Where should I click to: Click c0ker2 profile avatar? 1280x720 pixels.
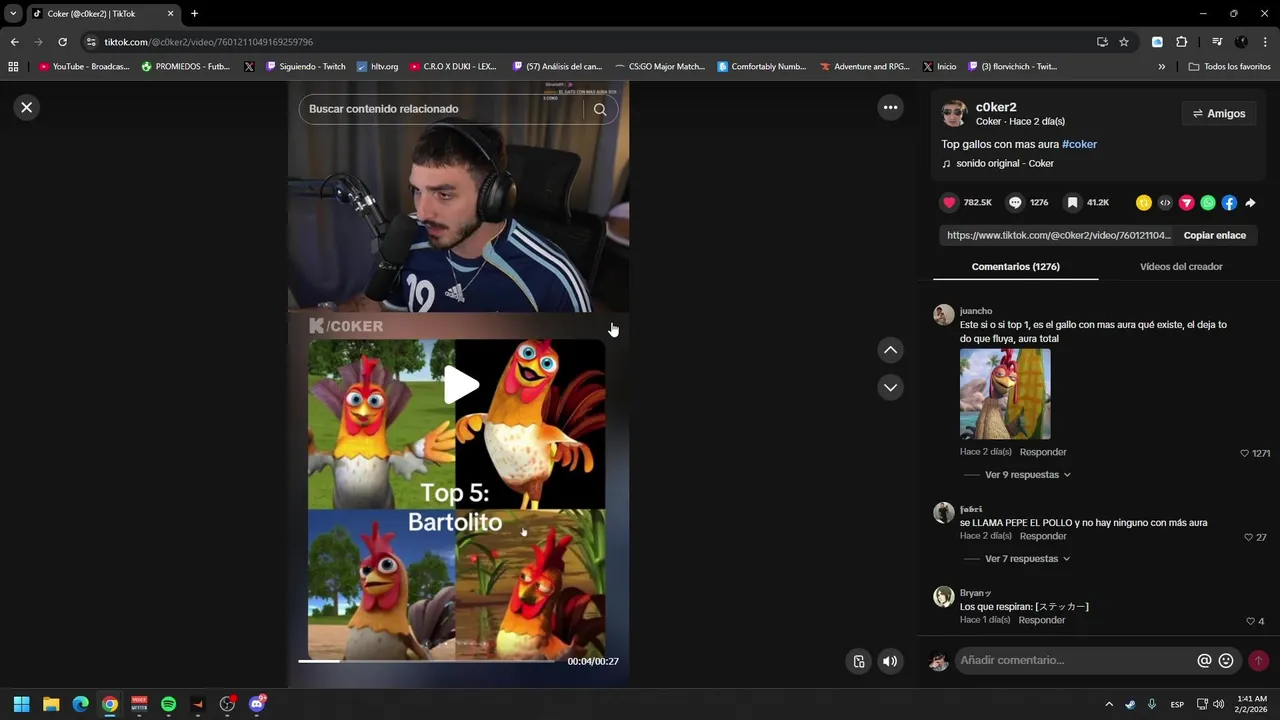954,113
